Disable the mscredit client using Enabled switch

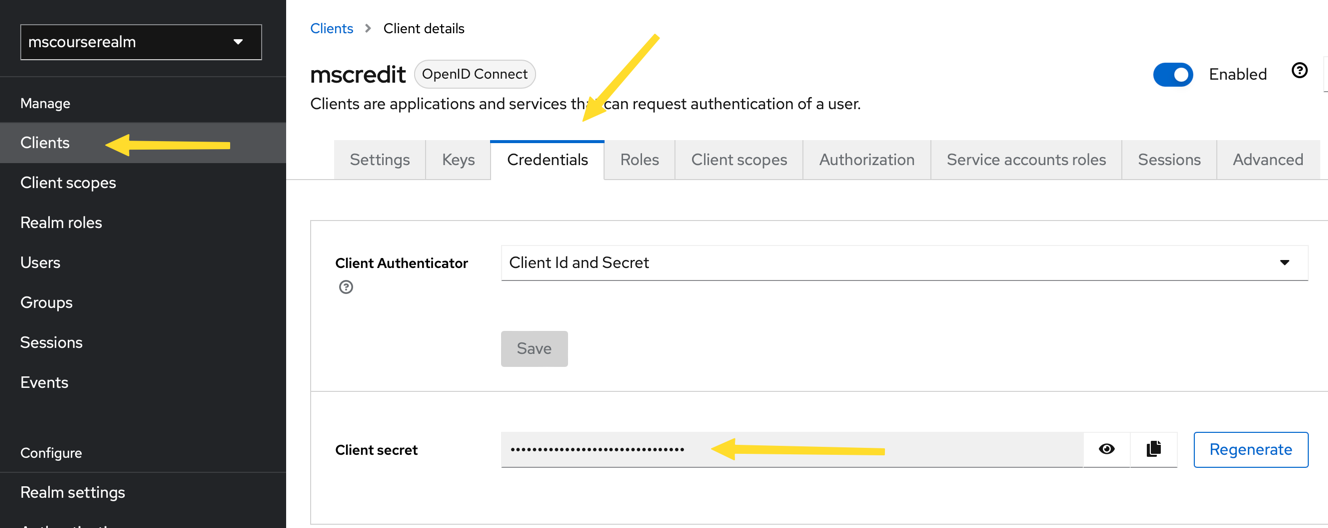coord(1173,74)
